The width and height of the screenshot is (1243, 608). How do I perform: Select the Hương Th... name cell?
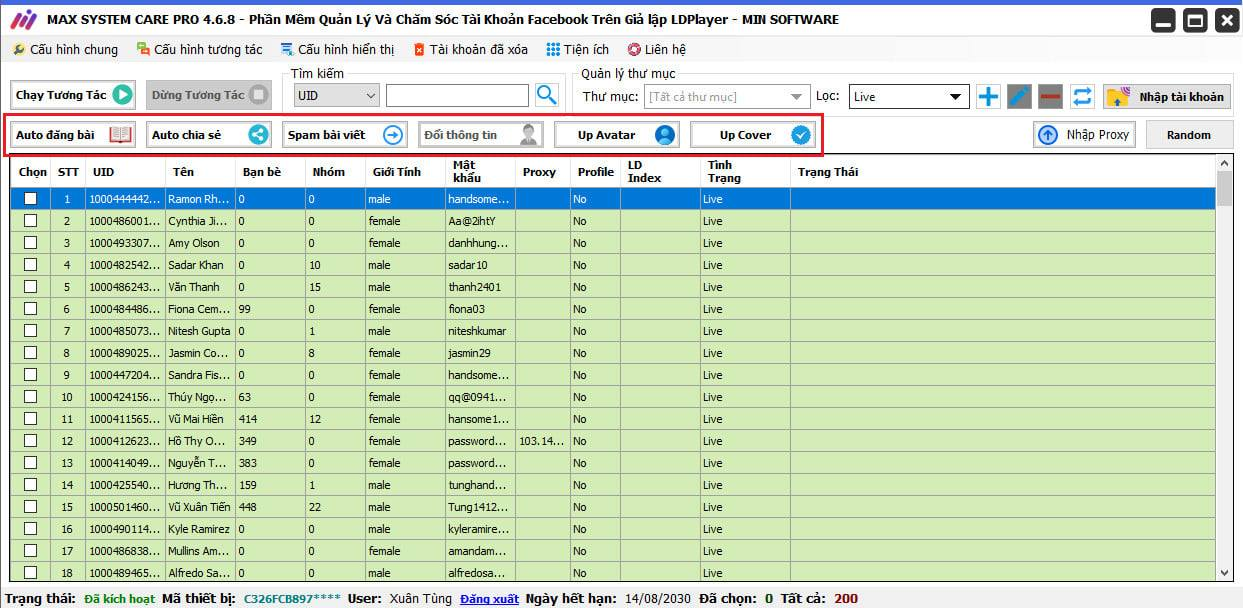click(x=201, y=485)
